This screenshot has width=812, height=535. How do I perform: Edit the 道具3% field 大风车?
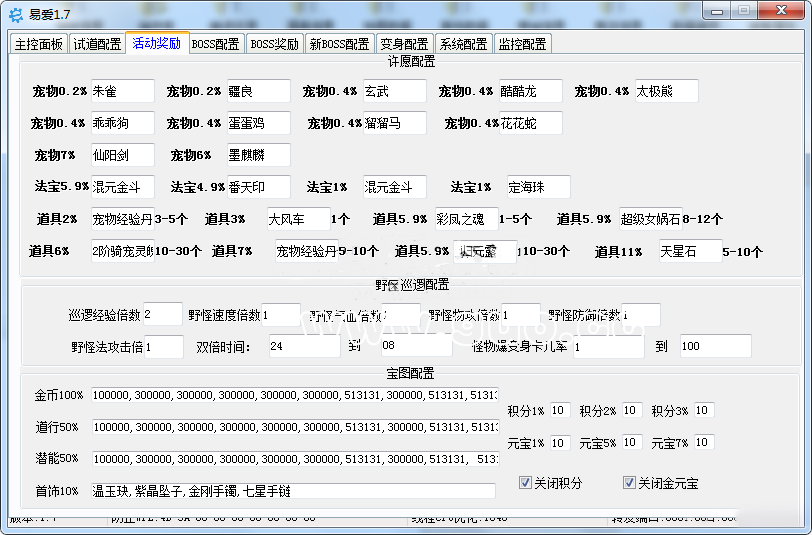pos(299,219)
